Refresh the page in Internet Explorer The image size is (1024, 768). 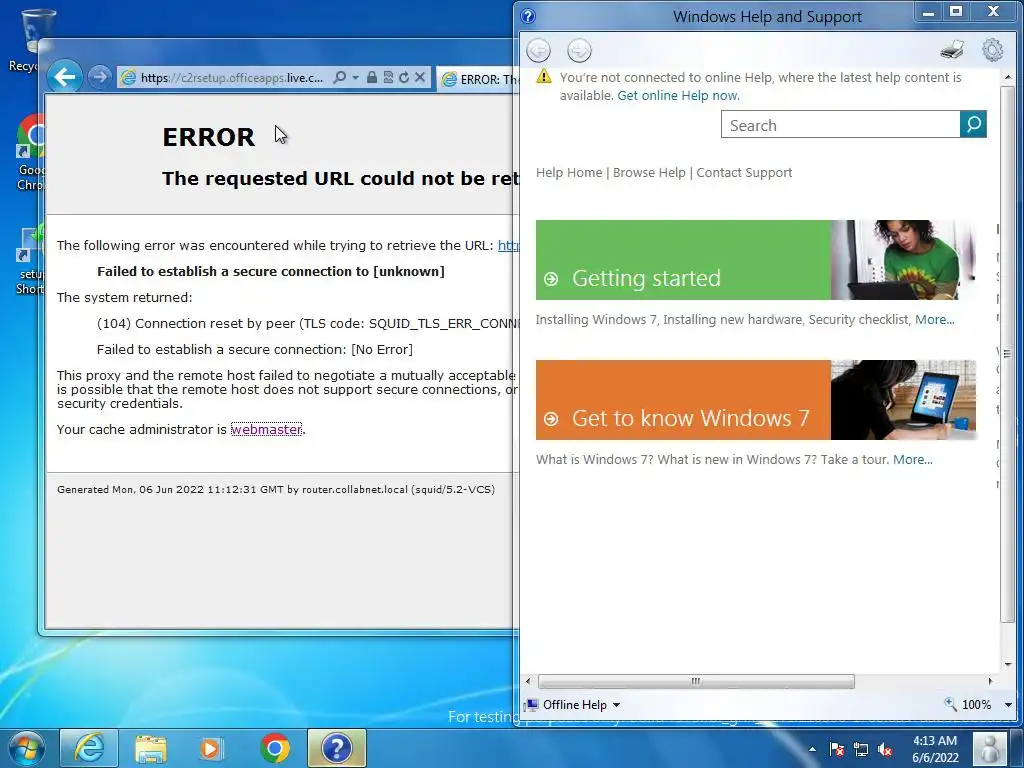pyautogui.click(x=404, y=77)
